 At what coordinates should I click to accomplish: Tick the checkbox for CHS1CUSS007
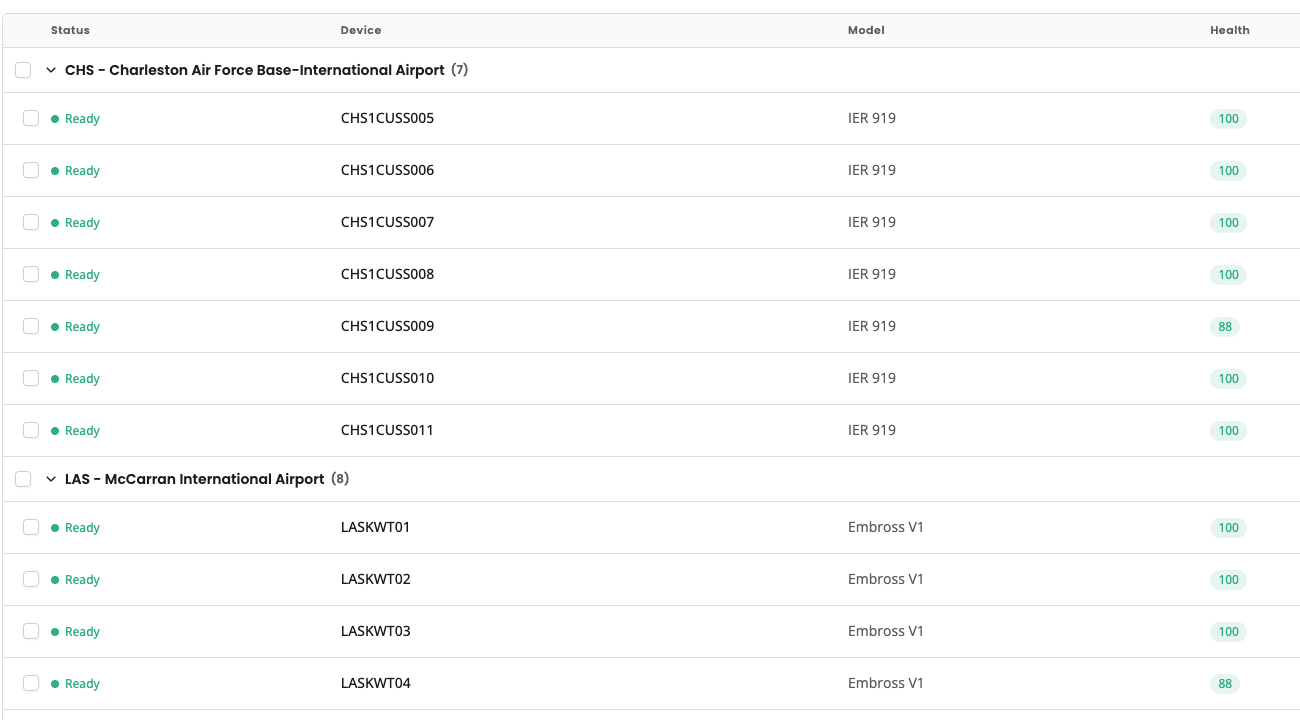coord(31,222)
